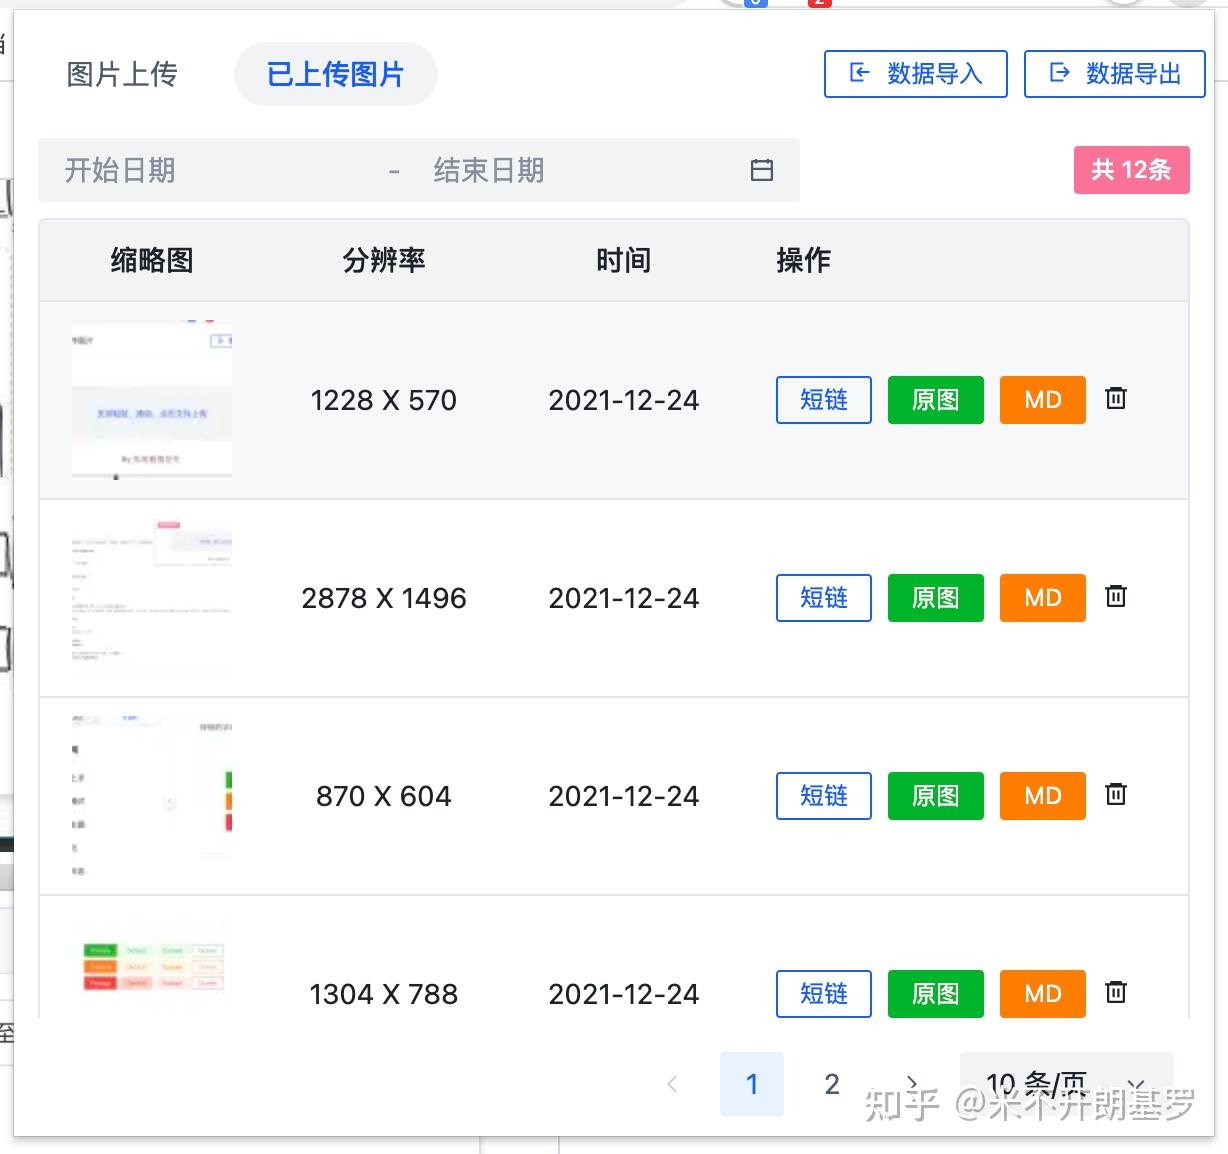Delete the 2878 X 1496 image

pos(1116,596)
